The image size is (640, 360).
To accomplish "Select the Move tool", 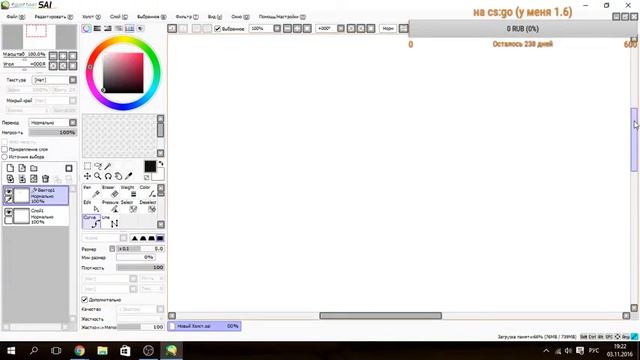I will click(x=87, y=176).
